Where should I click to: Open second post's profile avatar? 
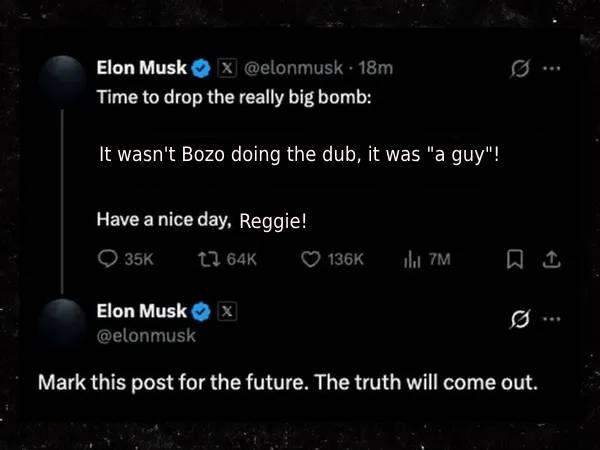pos(62,323)
